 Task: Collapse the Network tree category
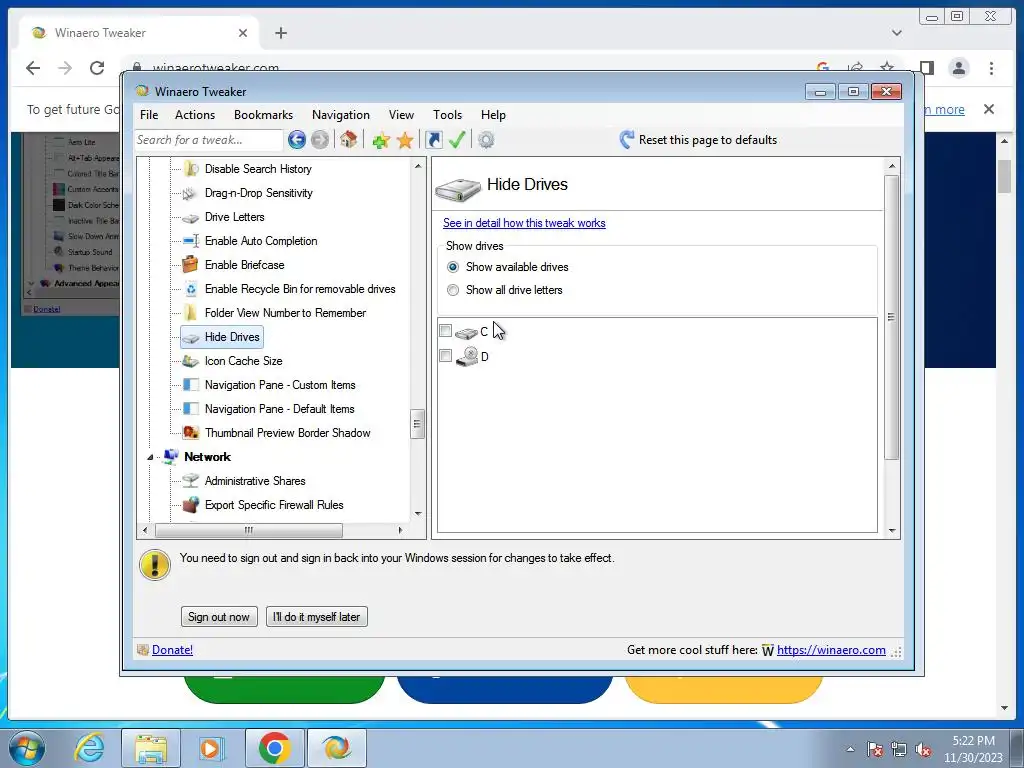tap(150, 457)
